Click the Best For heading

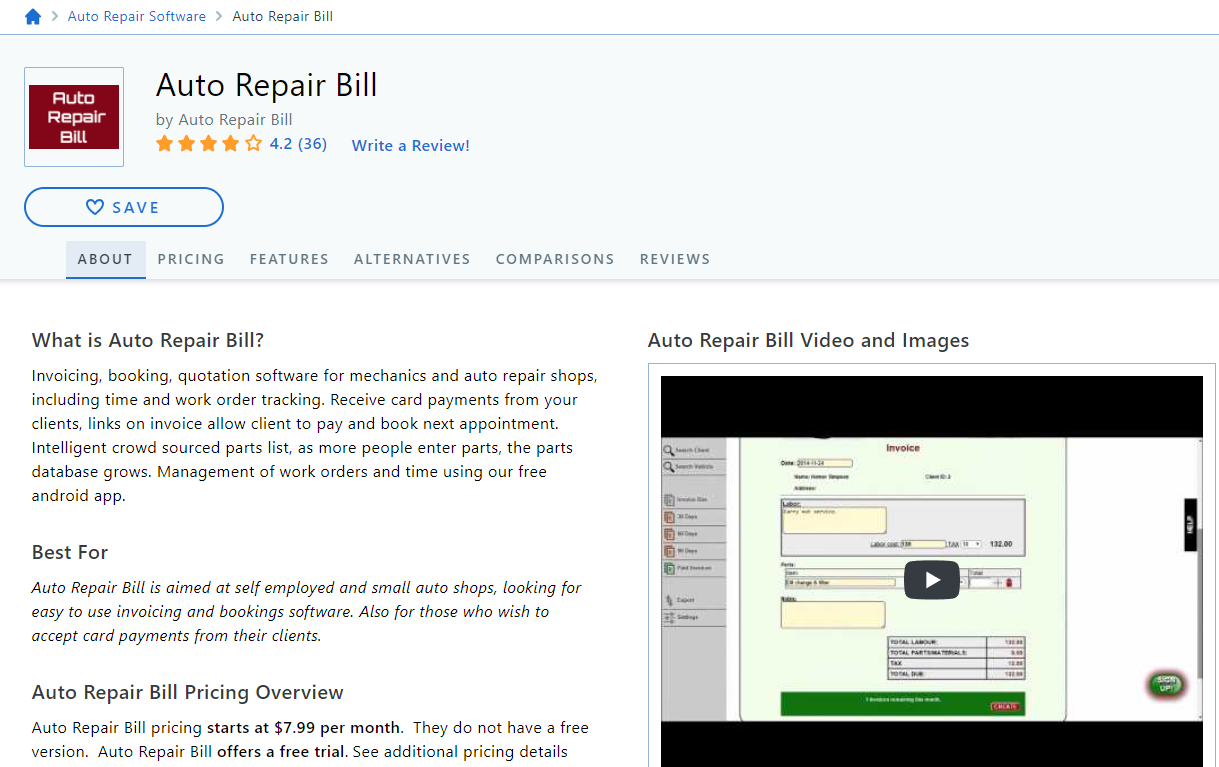pos(70,552)
